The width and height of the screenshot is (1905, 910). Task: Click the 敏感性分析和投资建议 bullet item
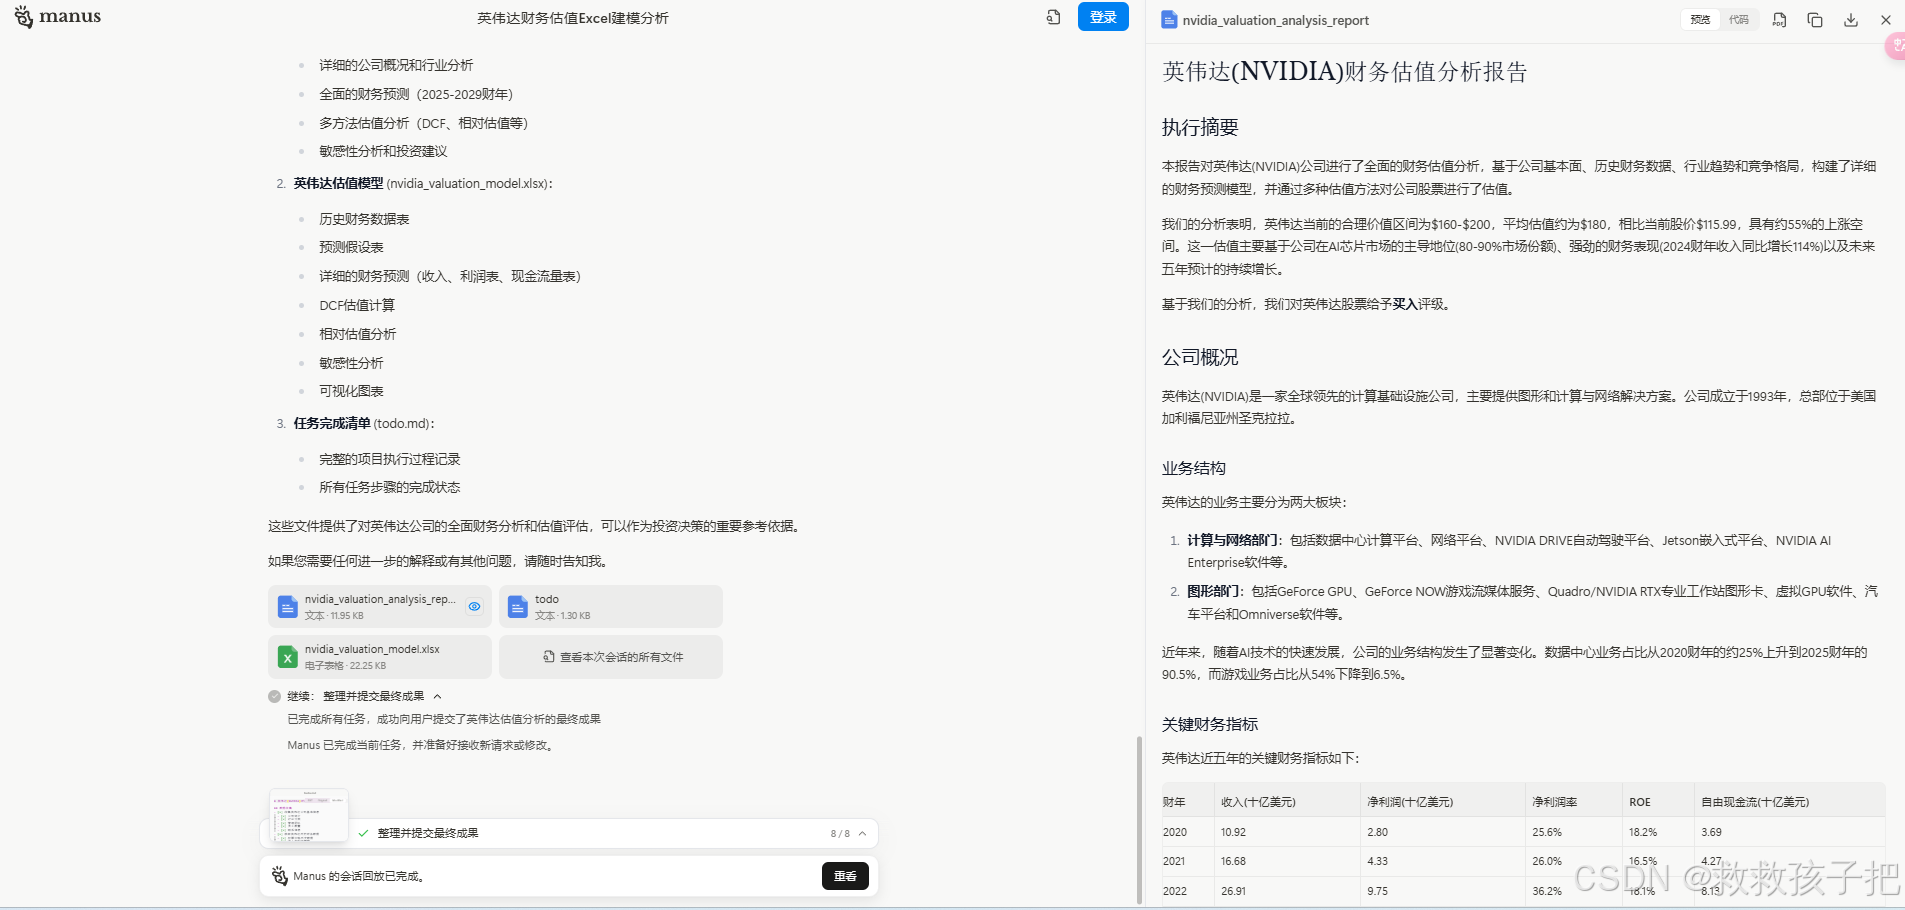click(x=383, y=151)
